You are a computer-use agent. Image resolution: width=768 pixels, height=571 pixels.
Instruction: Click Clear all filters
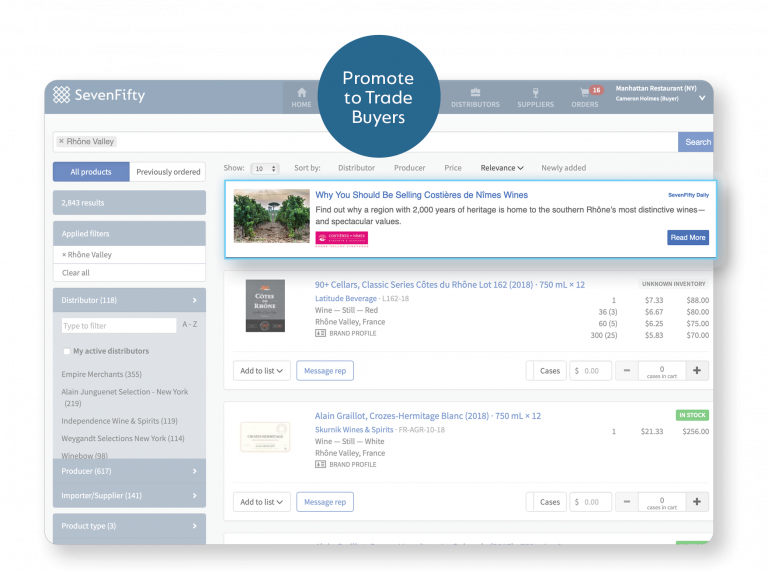point(76,273)
